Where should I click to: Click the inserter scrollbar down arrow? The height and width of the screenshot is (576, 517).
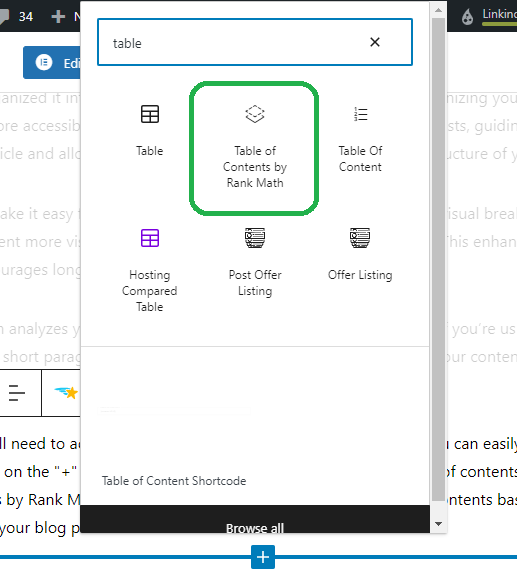point(438,524)
